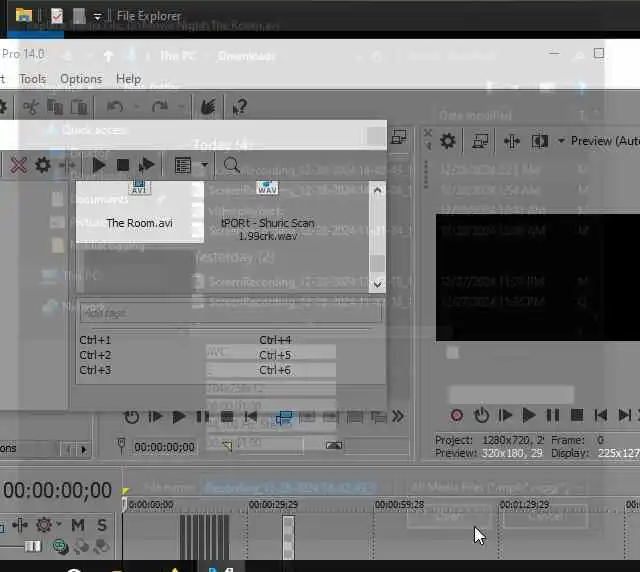Go to start in the trimmer transport
This screenshot has width=640, height=572.
pos(251,417)
